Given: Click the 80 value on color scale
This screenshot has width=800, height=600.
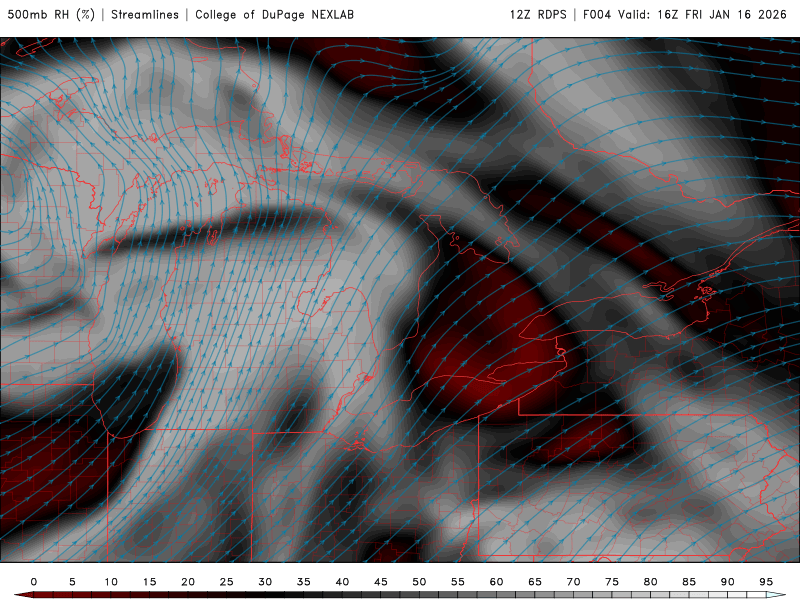Looking at the screenshot, I should [651, 582].
